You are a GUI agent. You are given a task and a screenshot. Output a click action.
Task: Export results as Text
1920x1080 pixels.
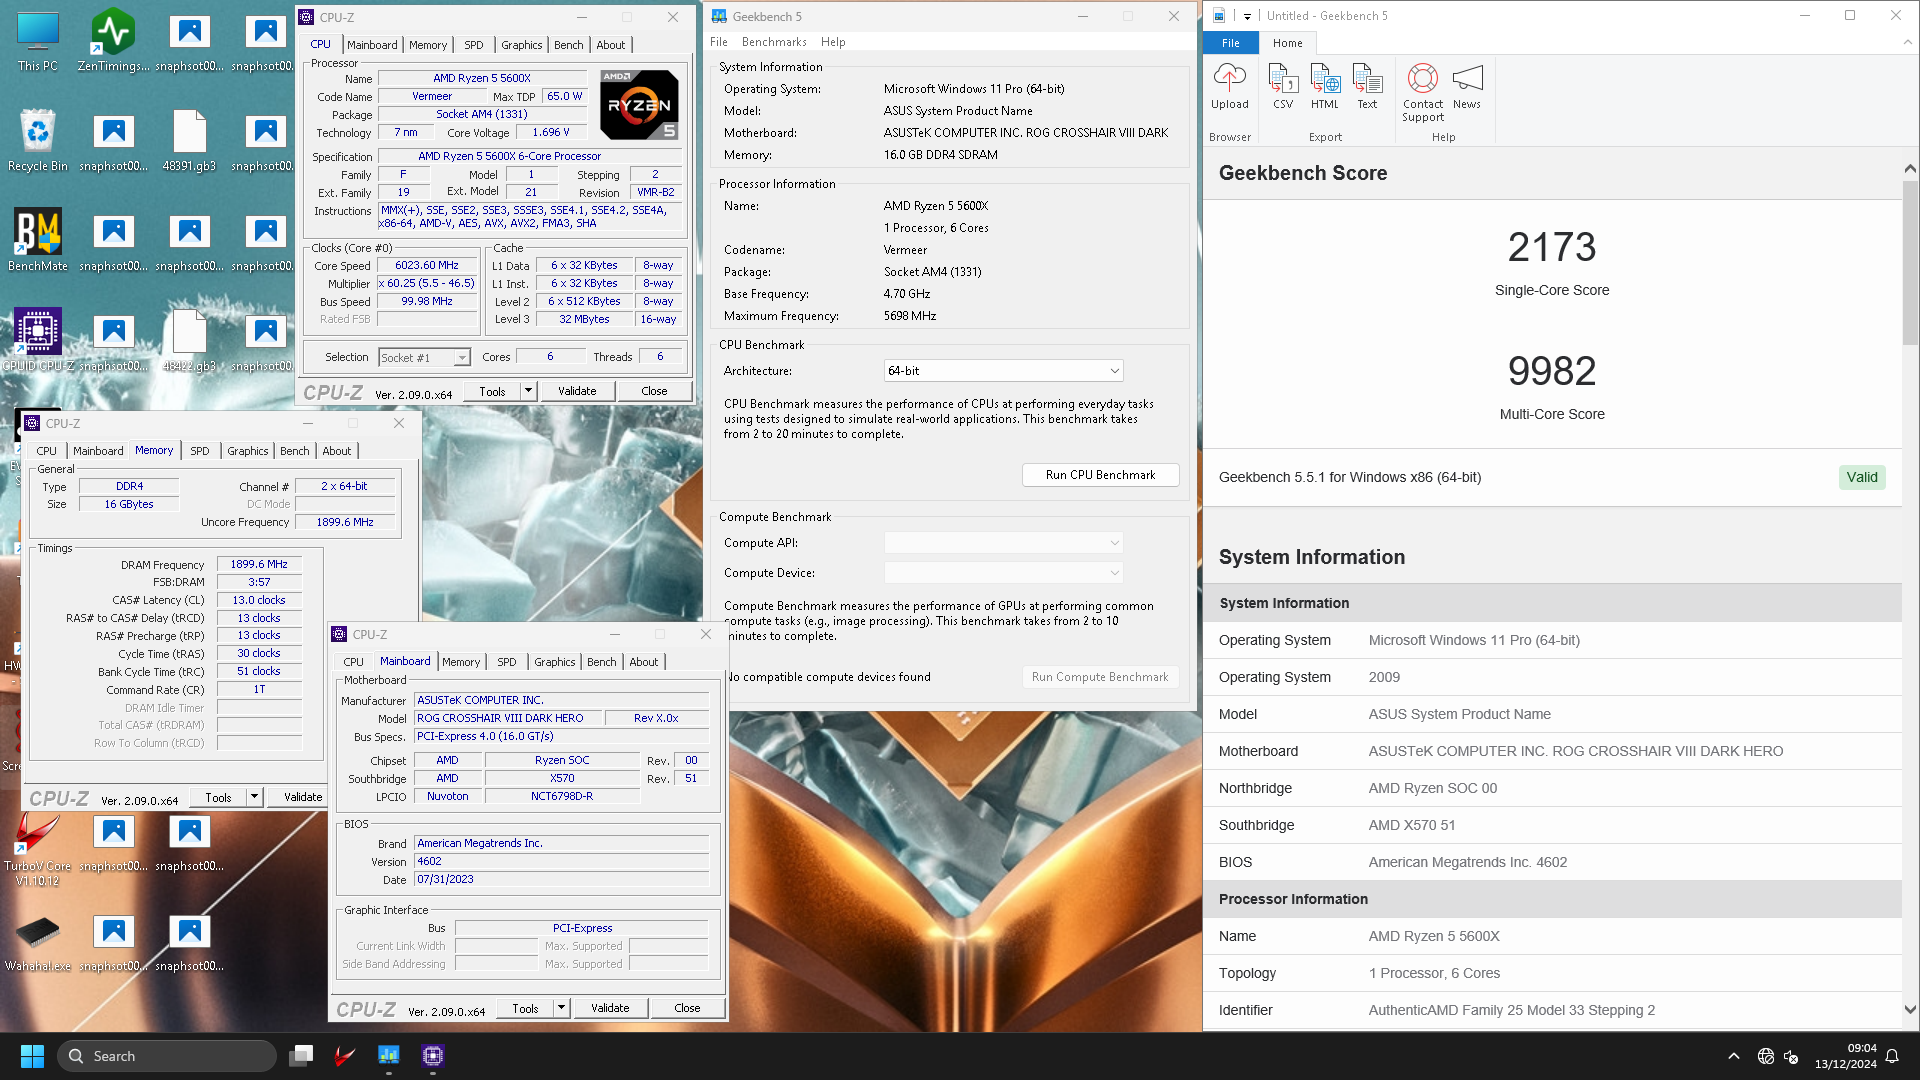1367,86
